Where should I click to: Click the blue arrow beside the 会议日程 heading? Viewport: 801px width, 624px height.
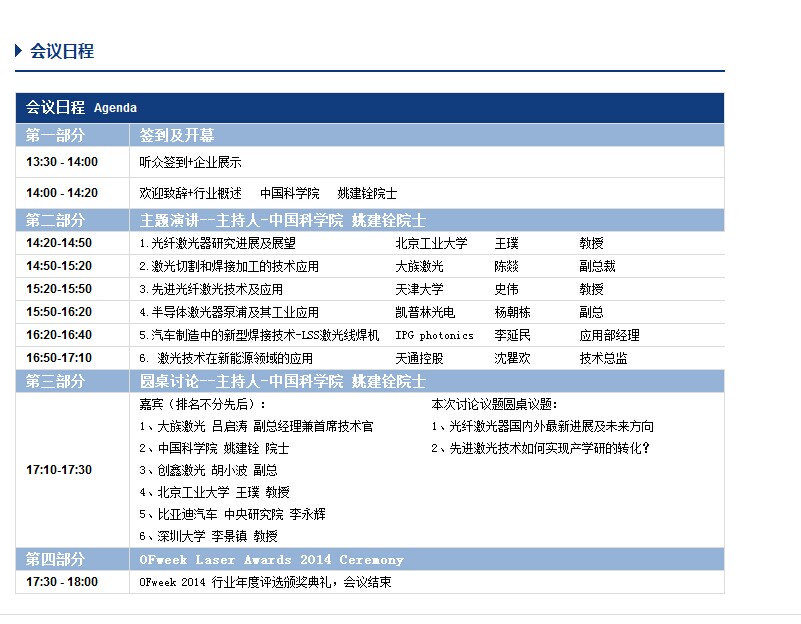19,50
